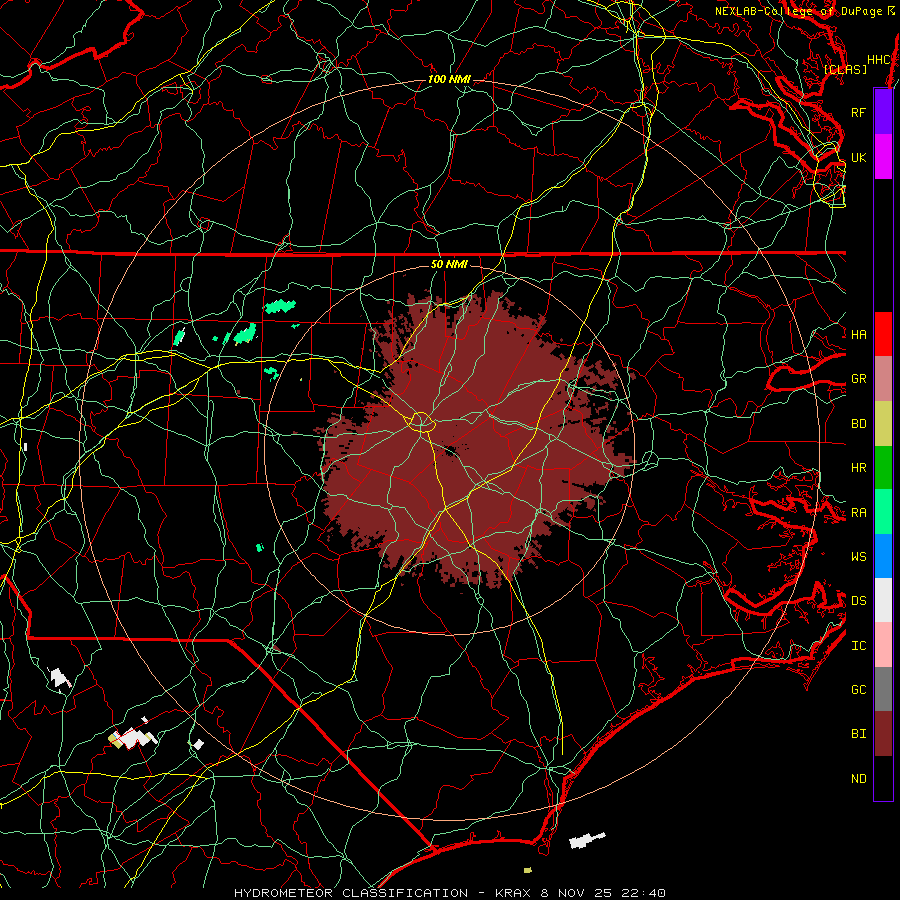
Task: Click the [CLAS] label above legend
Action: coord(845,69)
